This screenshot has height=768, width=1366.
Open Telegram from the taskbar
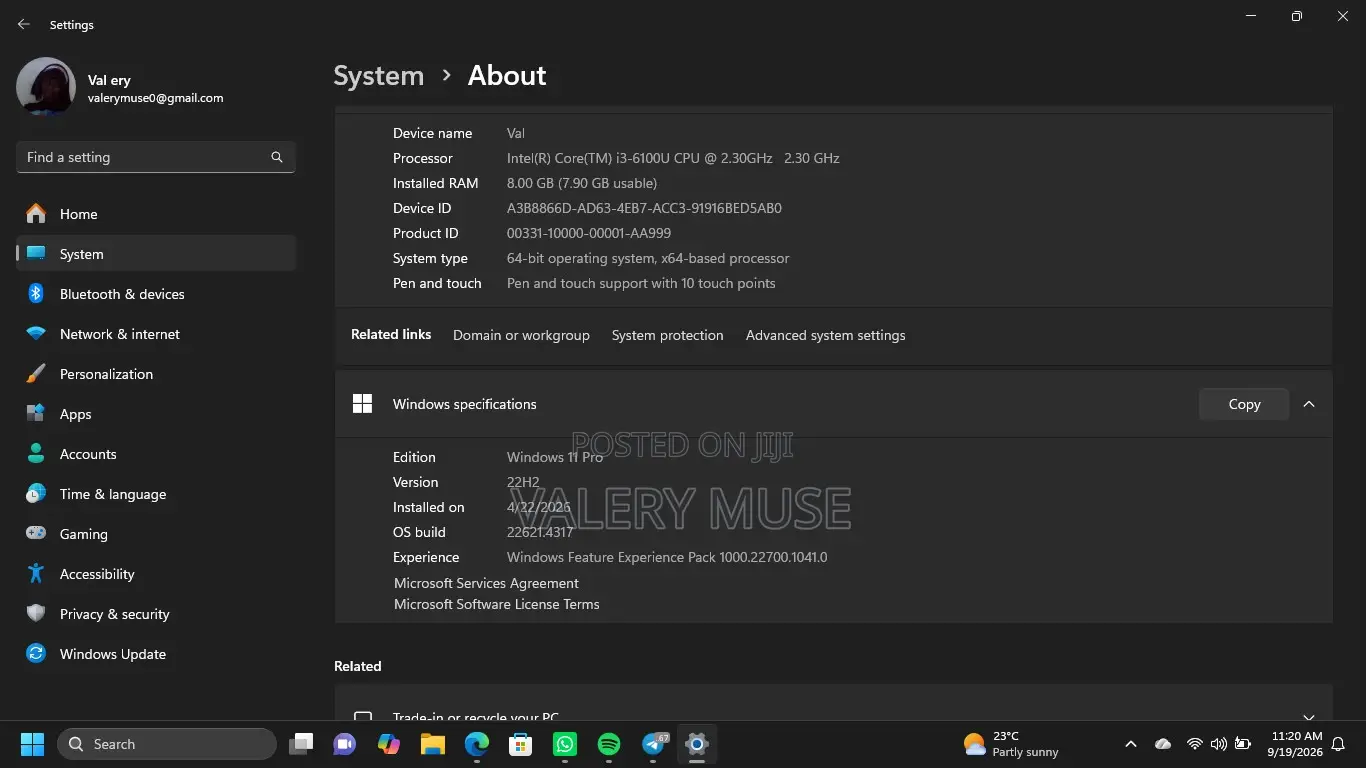tap(655, 744)
